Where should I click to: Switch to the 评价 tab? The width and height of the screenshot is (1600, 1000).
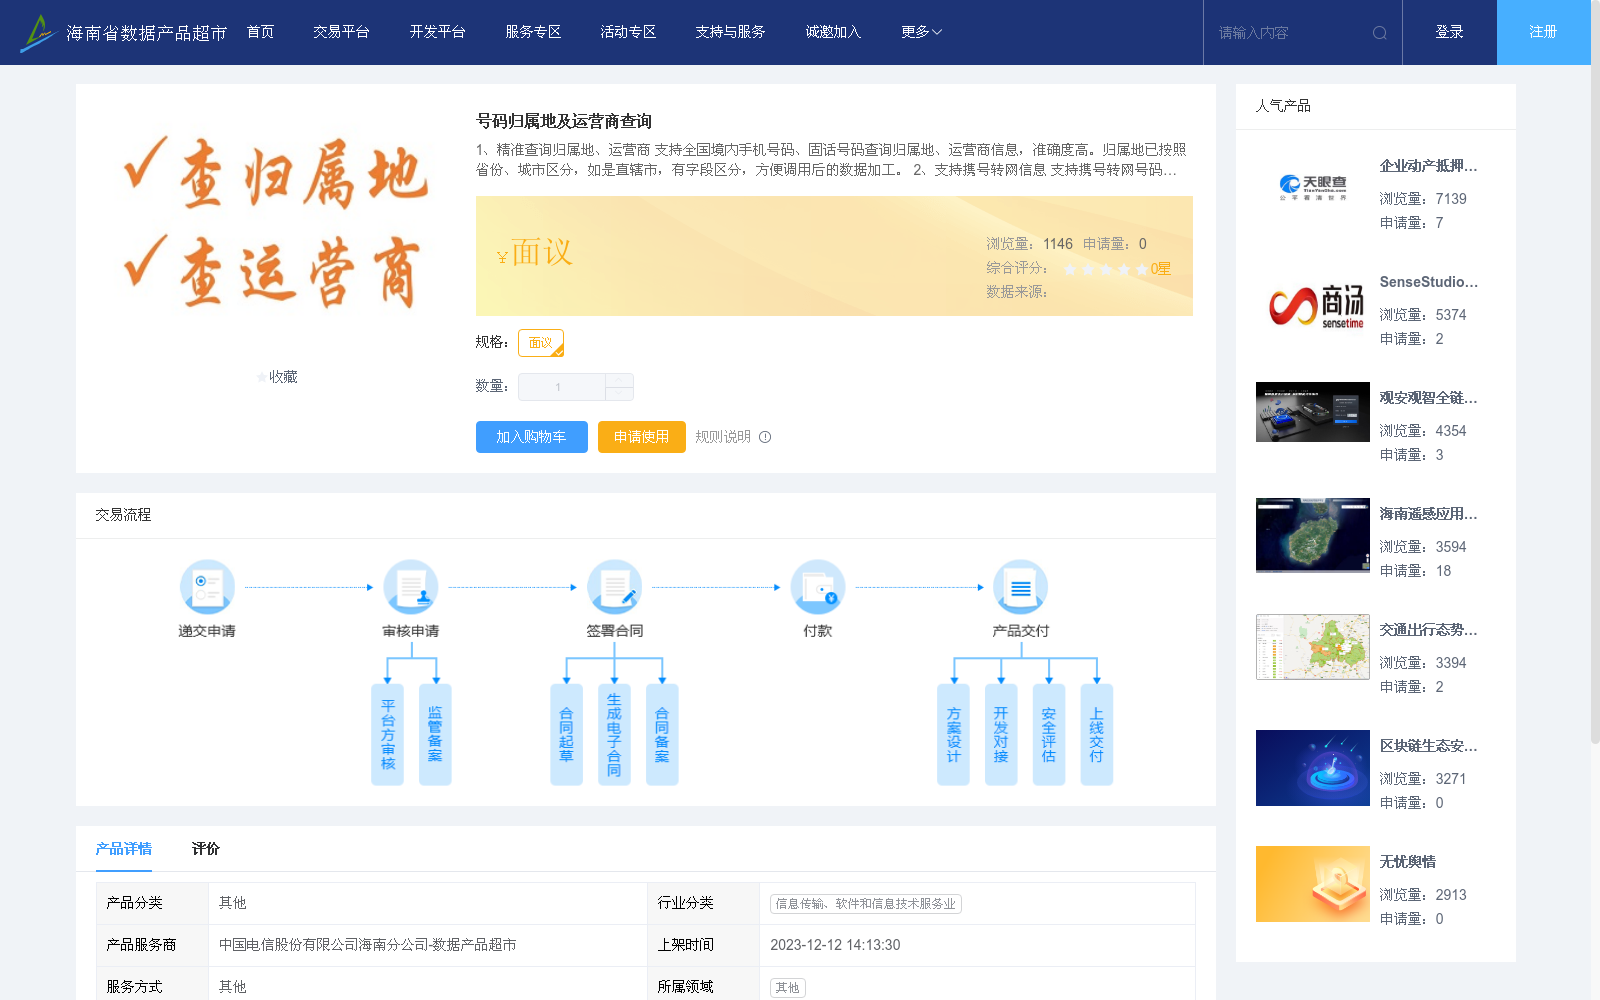pyautogui.click(x=205, y=848)
